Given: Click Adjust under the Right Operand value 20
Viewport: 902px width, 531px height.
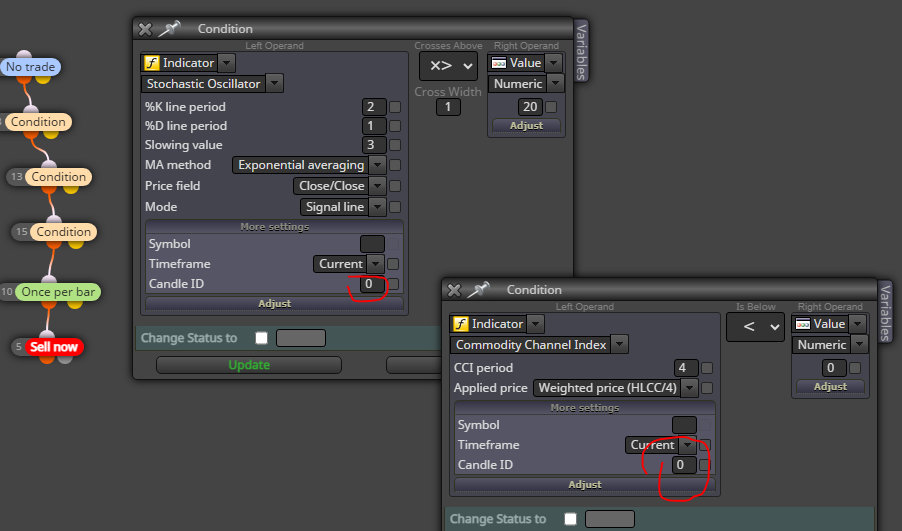Looking at the screenshot, I should coord(526,125).
